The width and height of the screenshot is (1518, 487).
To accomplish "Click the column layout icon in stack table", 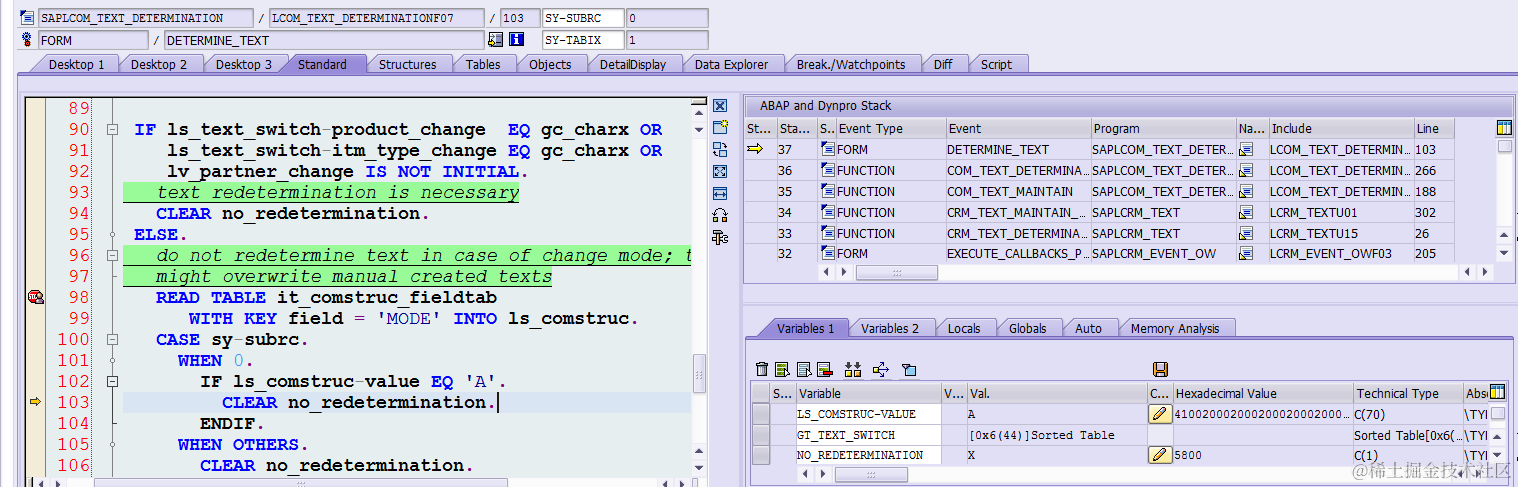I will pos(1505,128).
